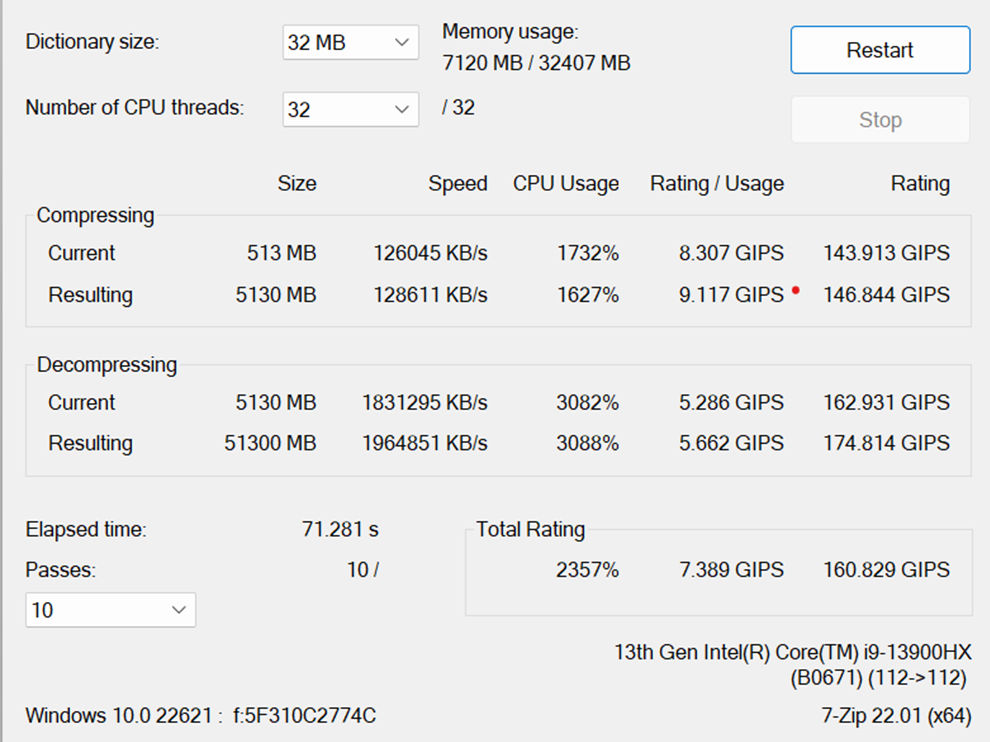Click the Intel Core i9-13900HX processor text
The image size is (990, 742).
coord(792,653)
